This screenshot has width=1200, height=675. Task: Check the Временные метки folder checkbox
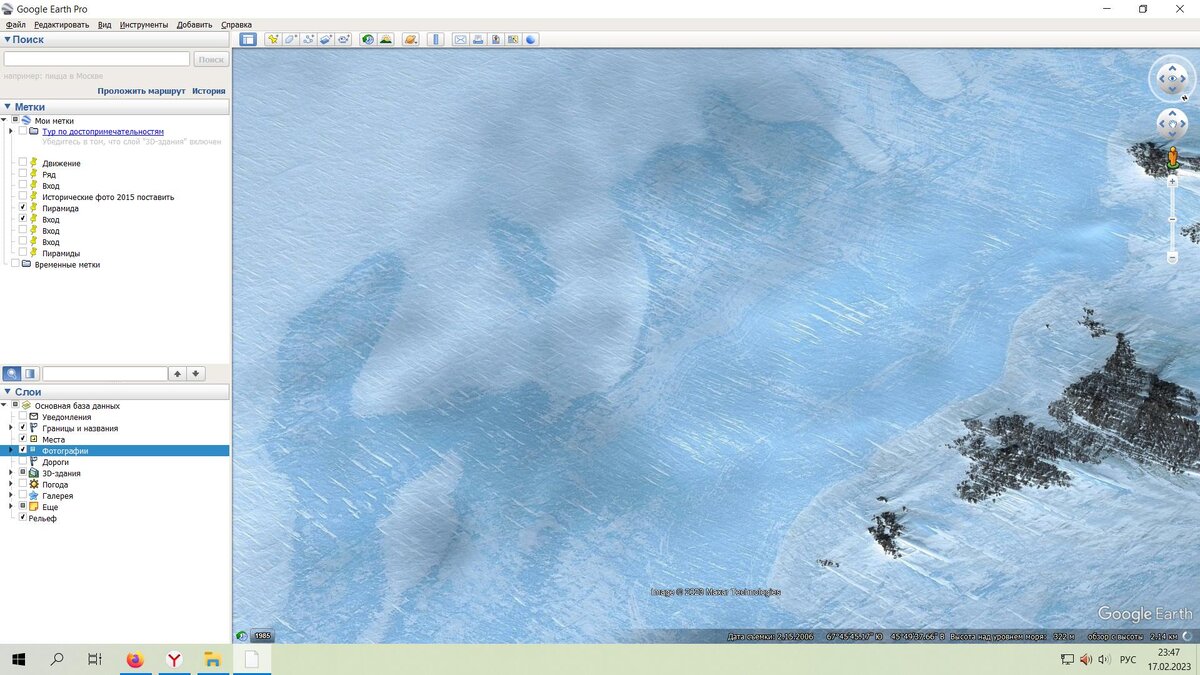(14, 264)
